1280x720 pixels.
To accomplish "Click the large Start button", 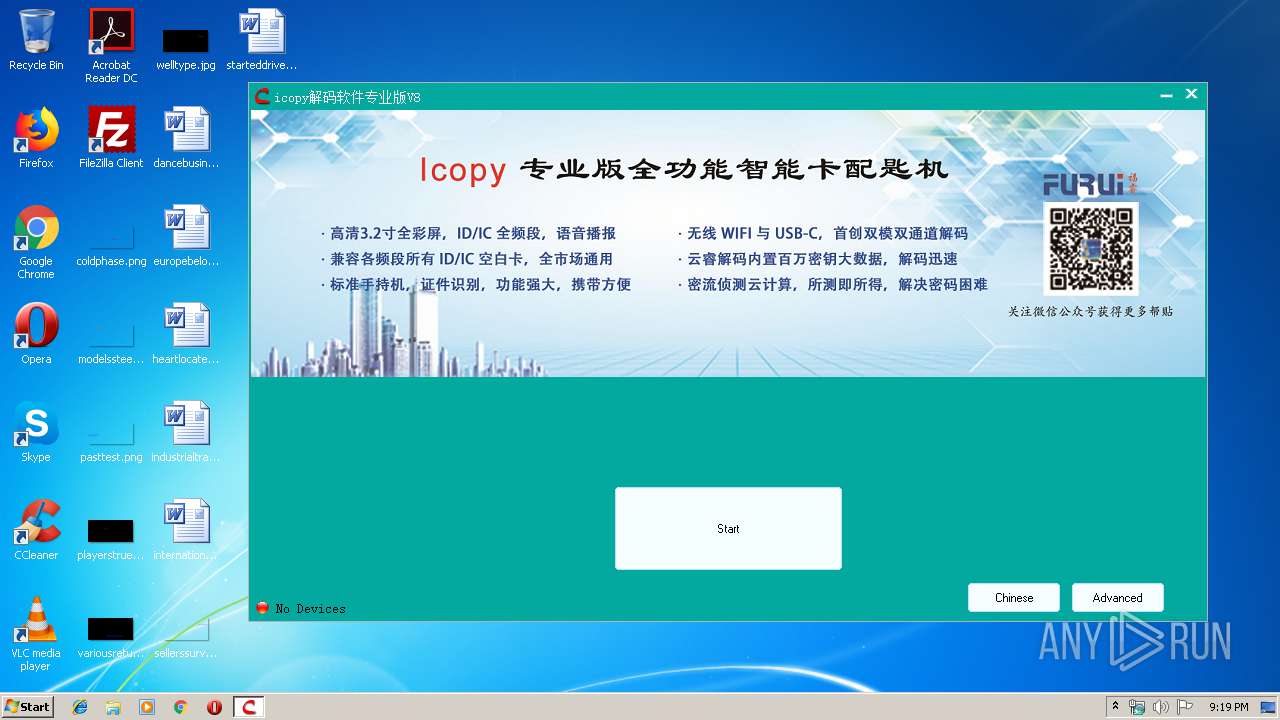I will point(728,528).
